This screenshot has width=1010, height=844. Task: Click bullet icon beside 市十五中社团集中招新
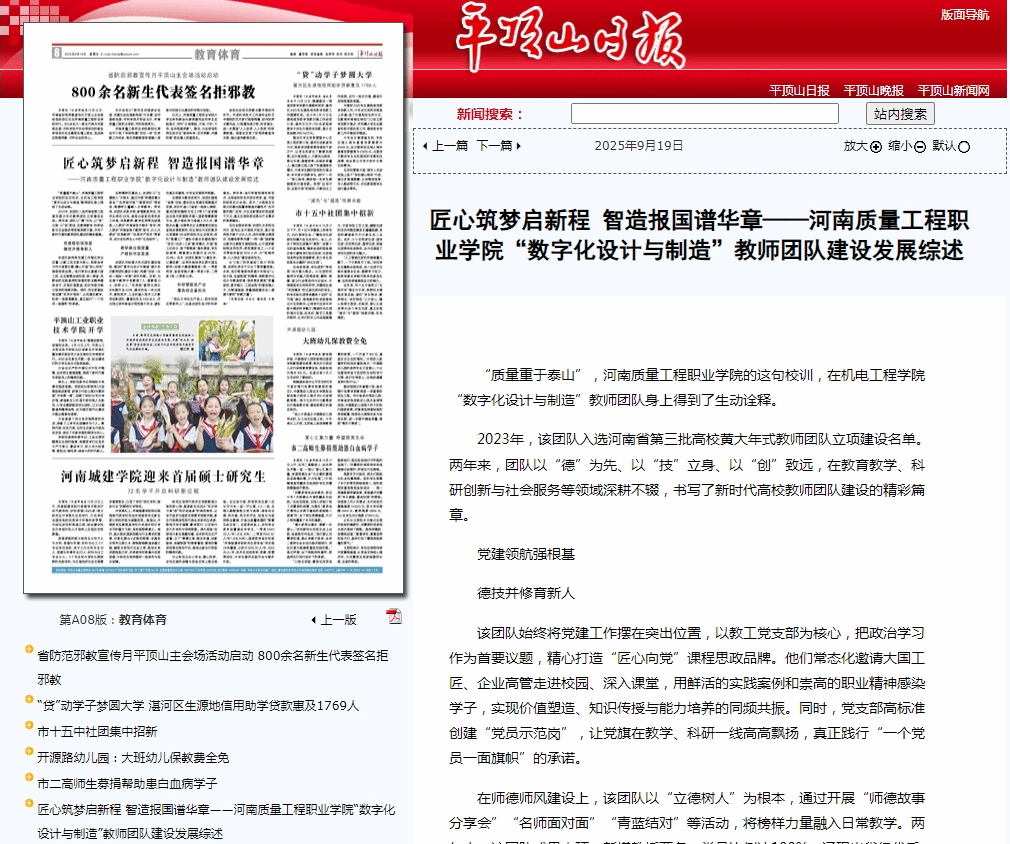pos(29,731)
